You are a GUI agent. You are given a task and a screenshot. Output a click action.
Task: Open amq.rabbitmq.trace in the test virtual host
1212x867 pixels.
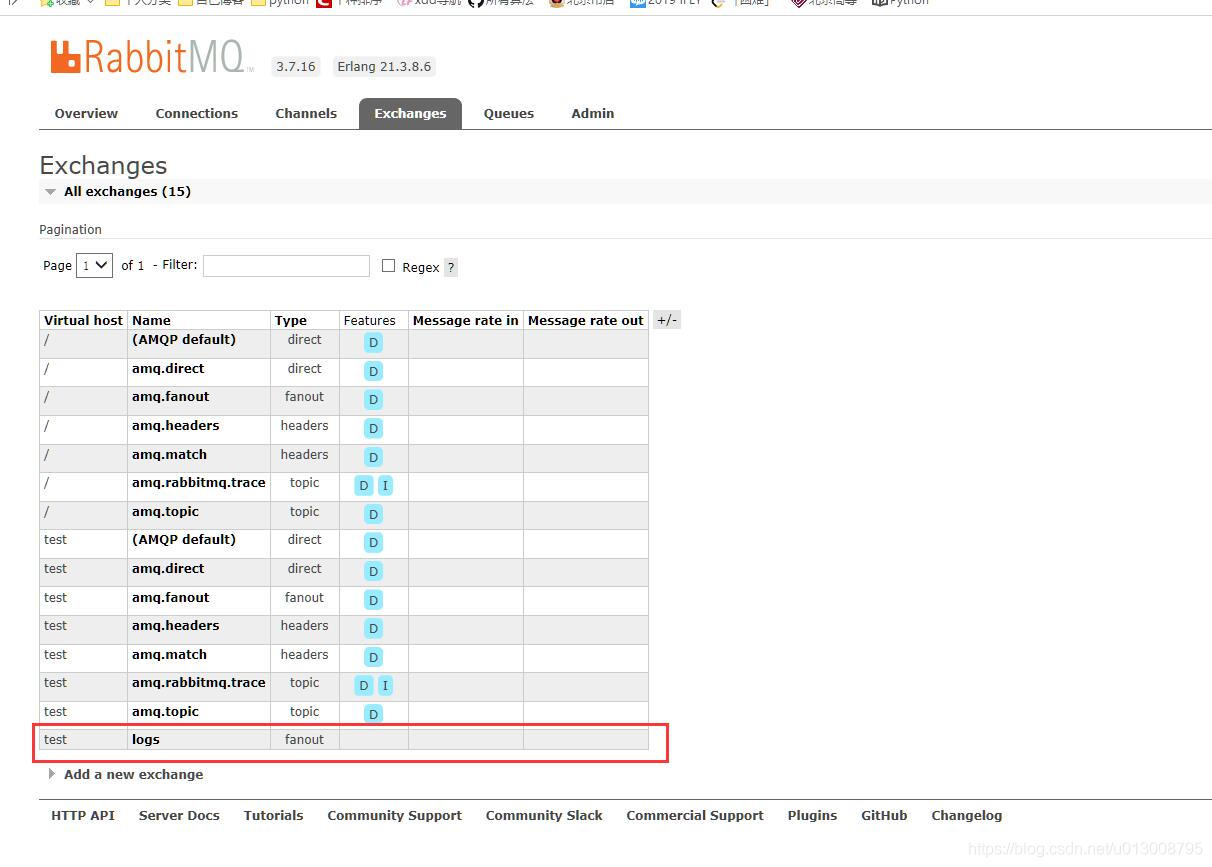(x=199, y=682)
